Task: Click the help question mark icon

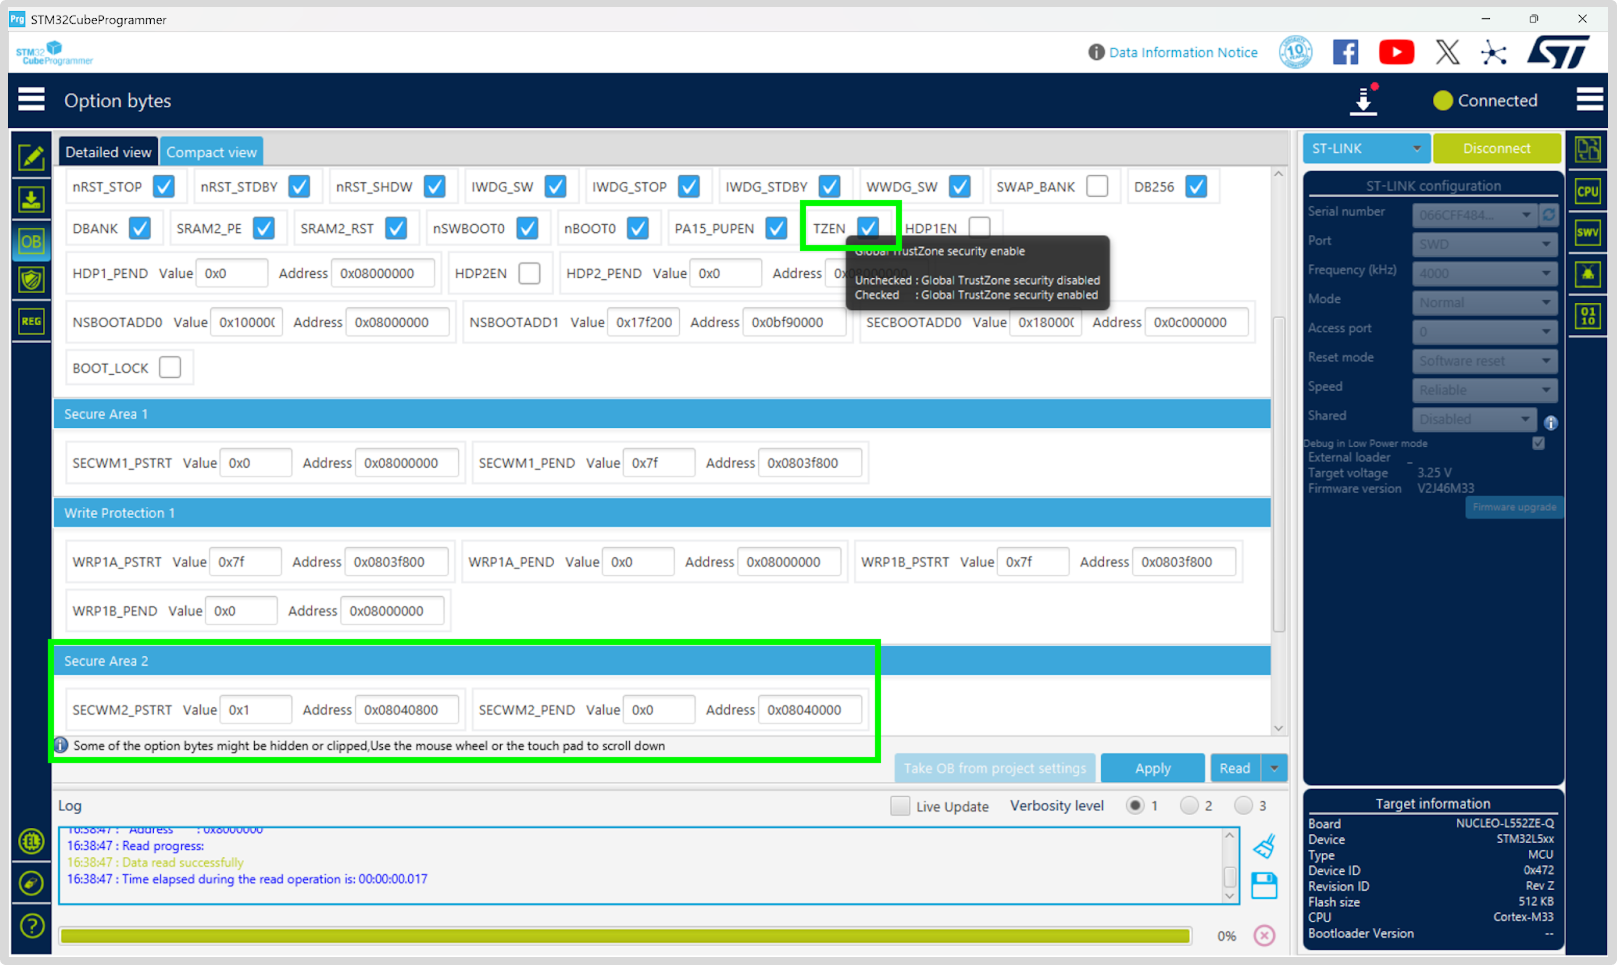Action: [31, 926]
